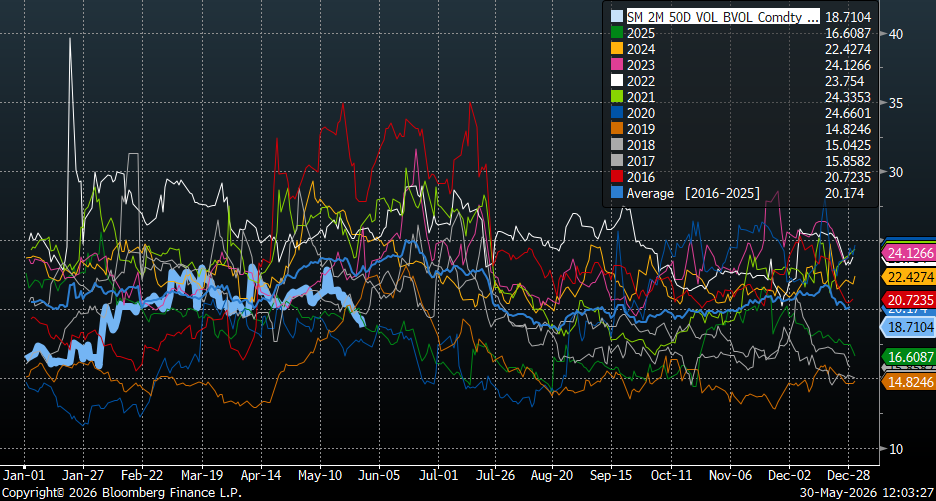
Task: Click the Jul-01 date label on x-axis
Action: 438,474
